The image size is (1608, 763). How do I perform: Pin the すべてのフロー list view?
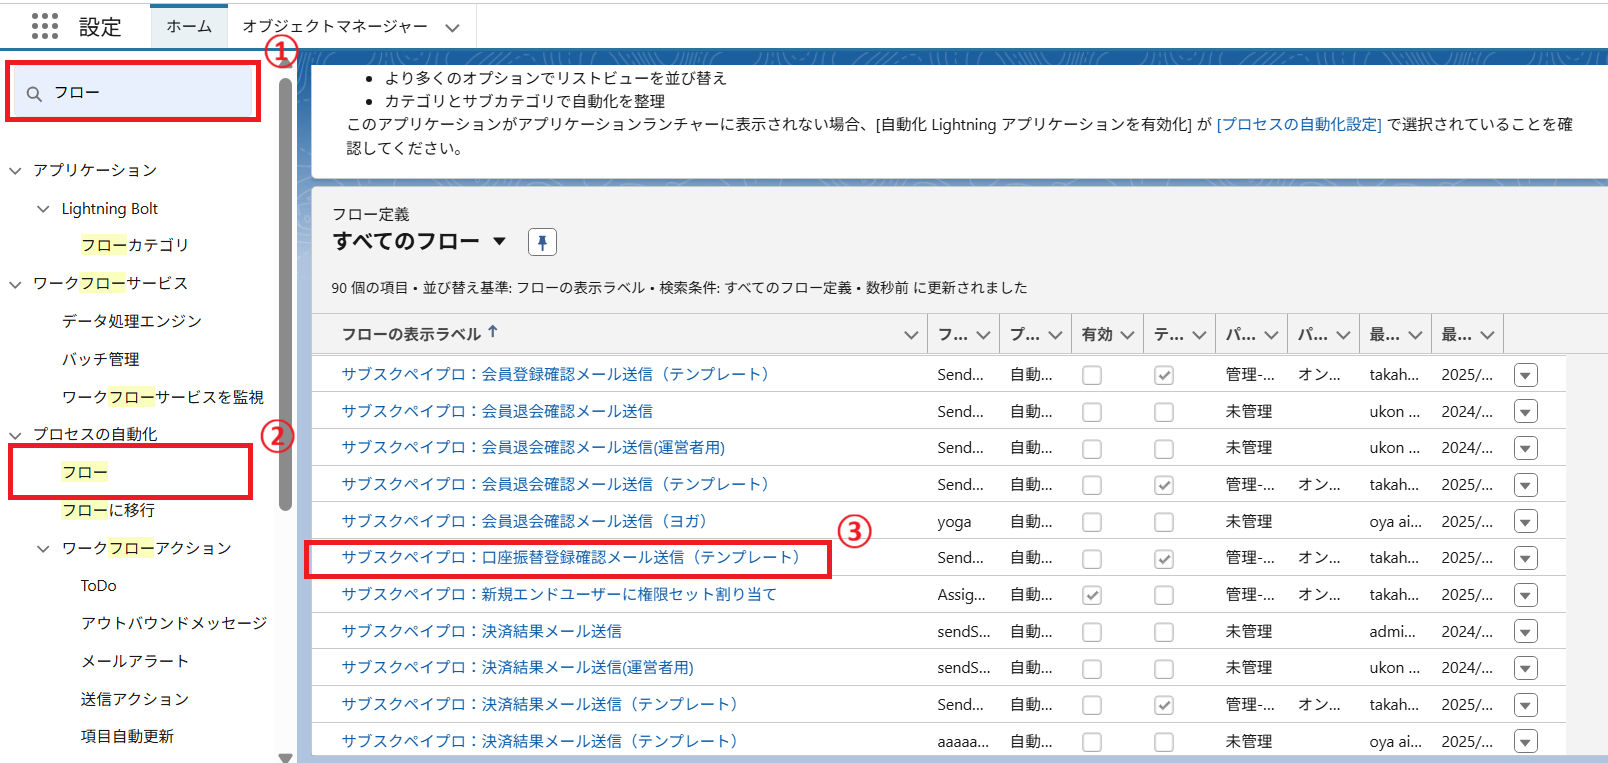pos(542,242)
